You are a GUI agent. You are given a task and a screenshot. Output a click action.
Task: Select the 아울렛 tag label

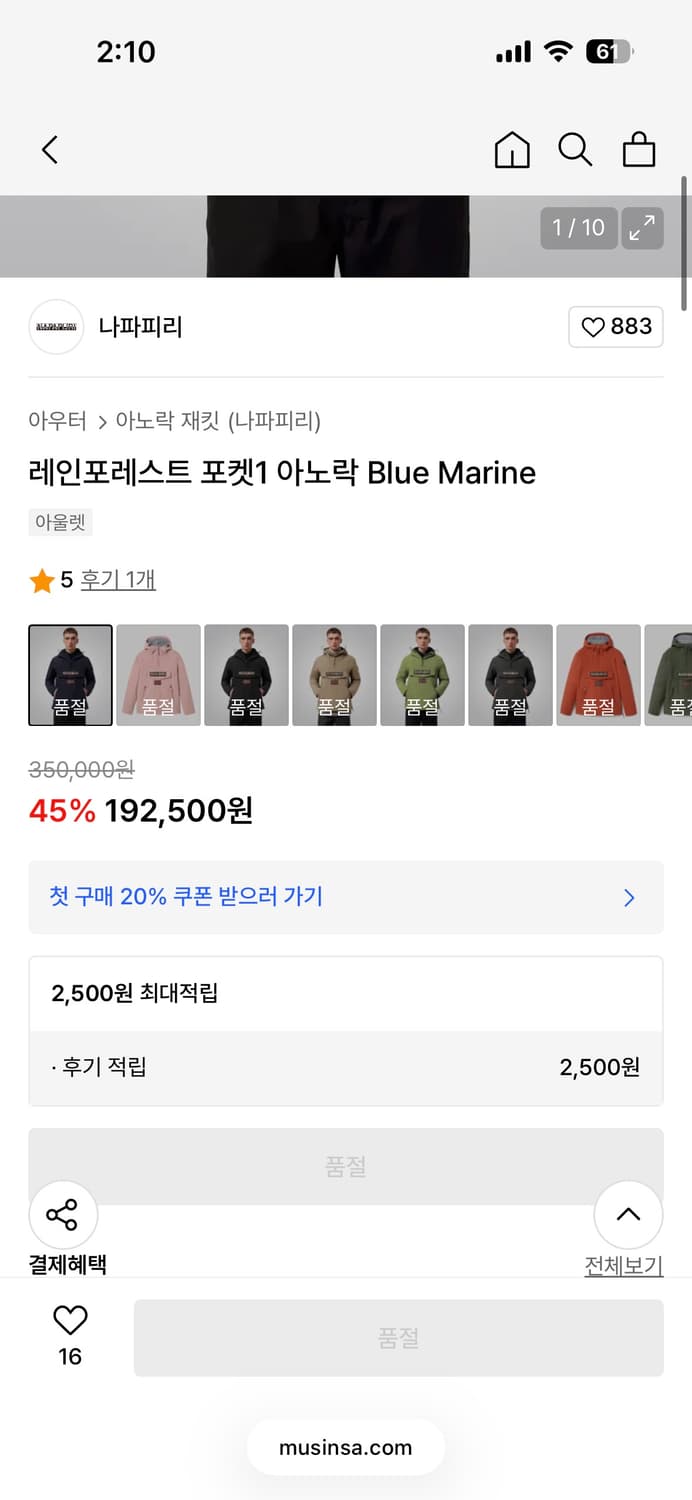pyautogui.click(x=60, y=522)
